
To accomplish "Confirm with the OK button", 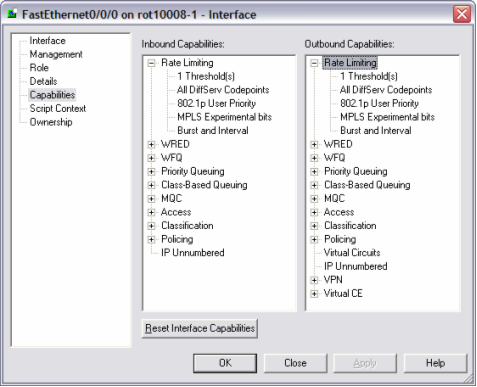I will pos(225,363).
